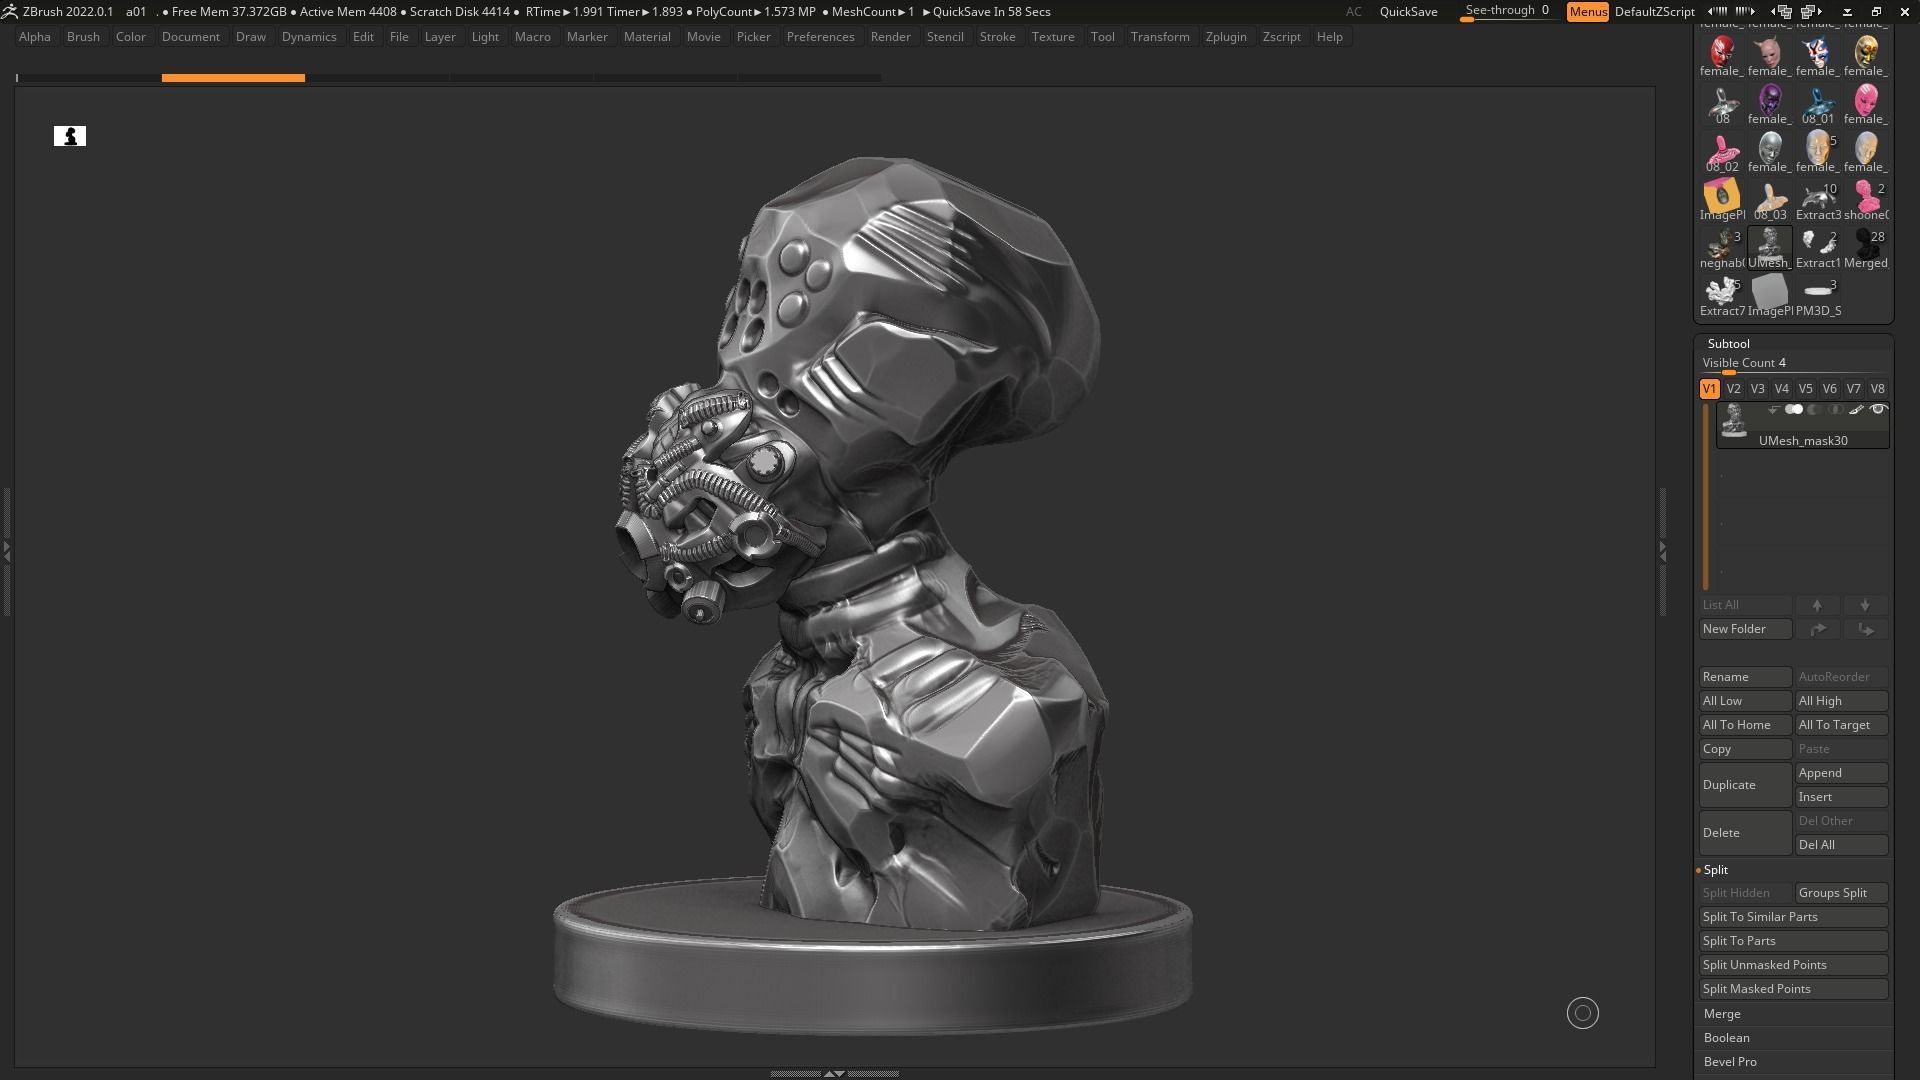Image resolution: width=1920 pixels, height=1080 pixels.
Task: Expand the Merge section
Action: pos(1722,1014)
